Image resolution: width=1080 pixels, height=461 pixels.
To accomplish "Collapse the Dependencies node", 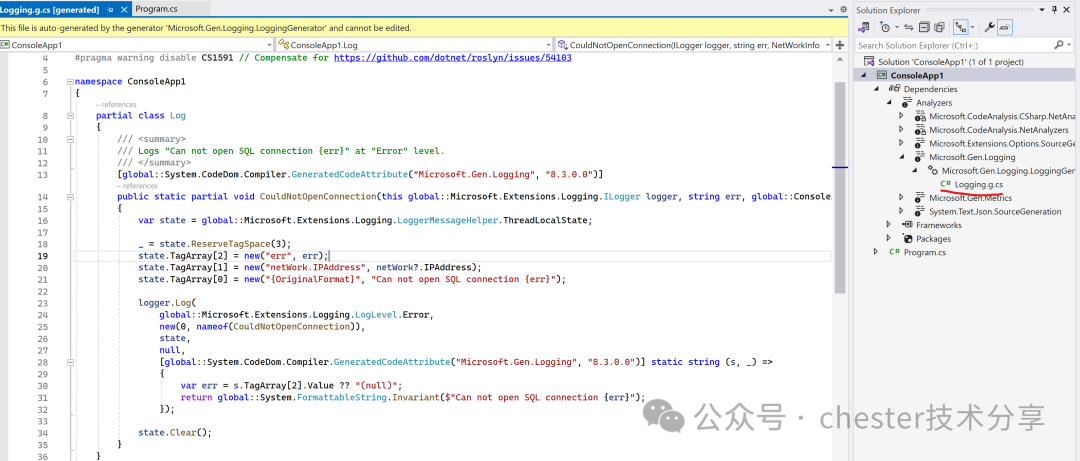I will pos(877,89).
